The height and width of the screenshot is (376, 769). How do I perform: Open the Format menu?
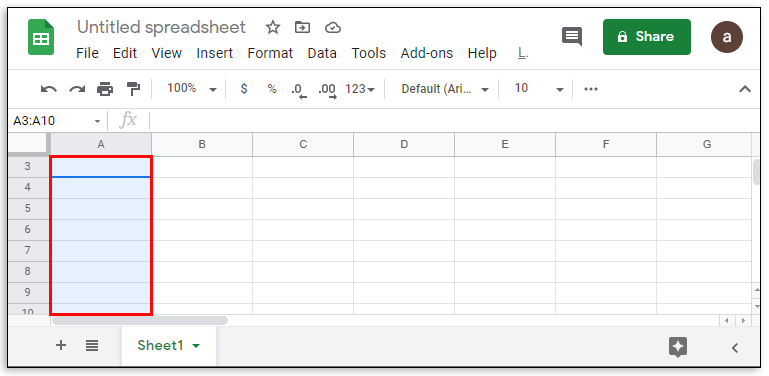[x=270, y=53]
